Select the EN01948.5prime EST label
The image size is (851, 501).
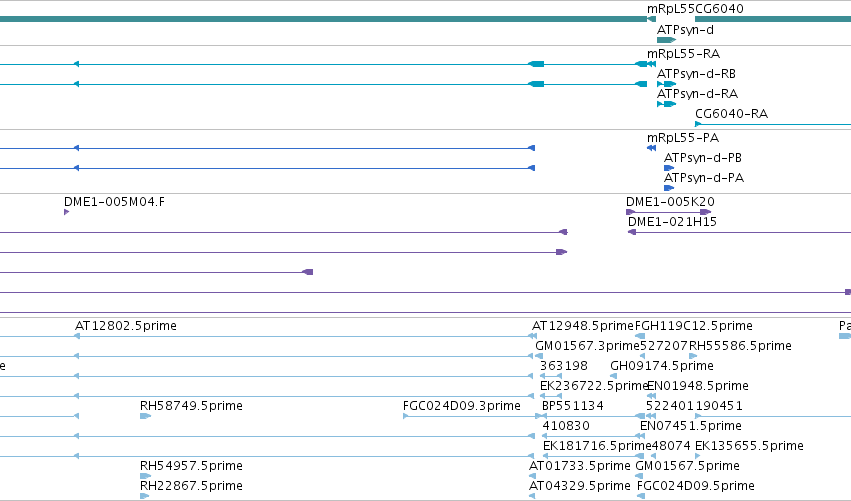698,386
